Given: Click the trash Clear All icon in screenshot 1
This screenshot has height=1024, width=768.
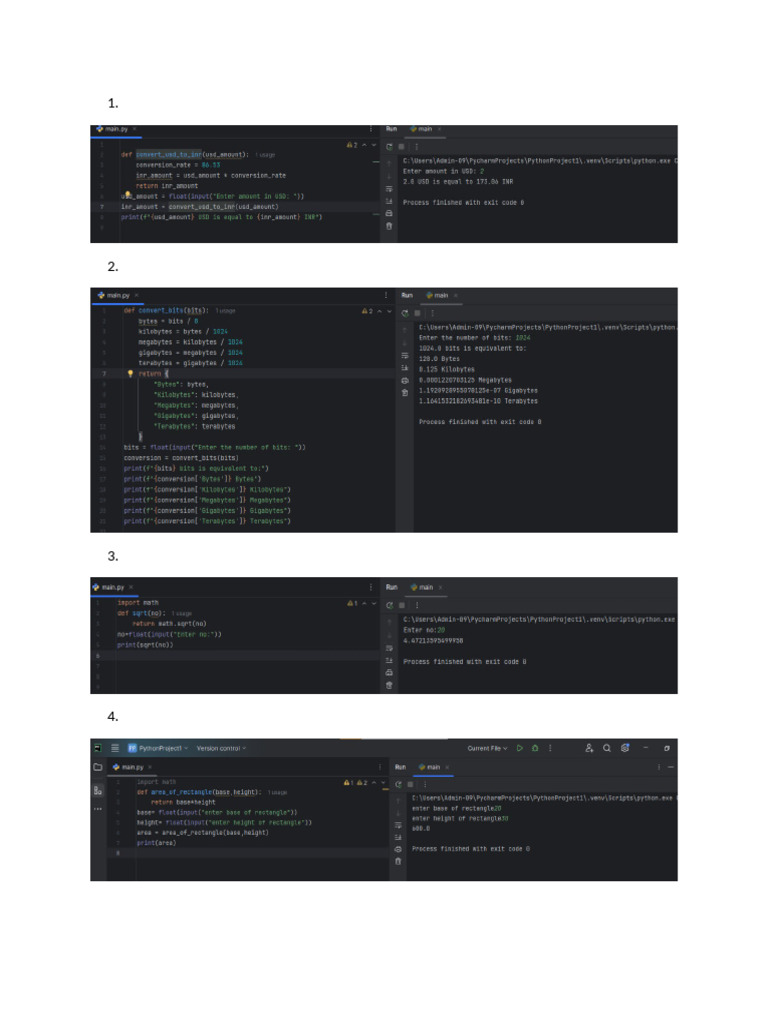Looking at the screenshot, I should [x=389, y=226].
